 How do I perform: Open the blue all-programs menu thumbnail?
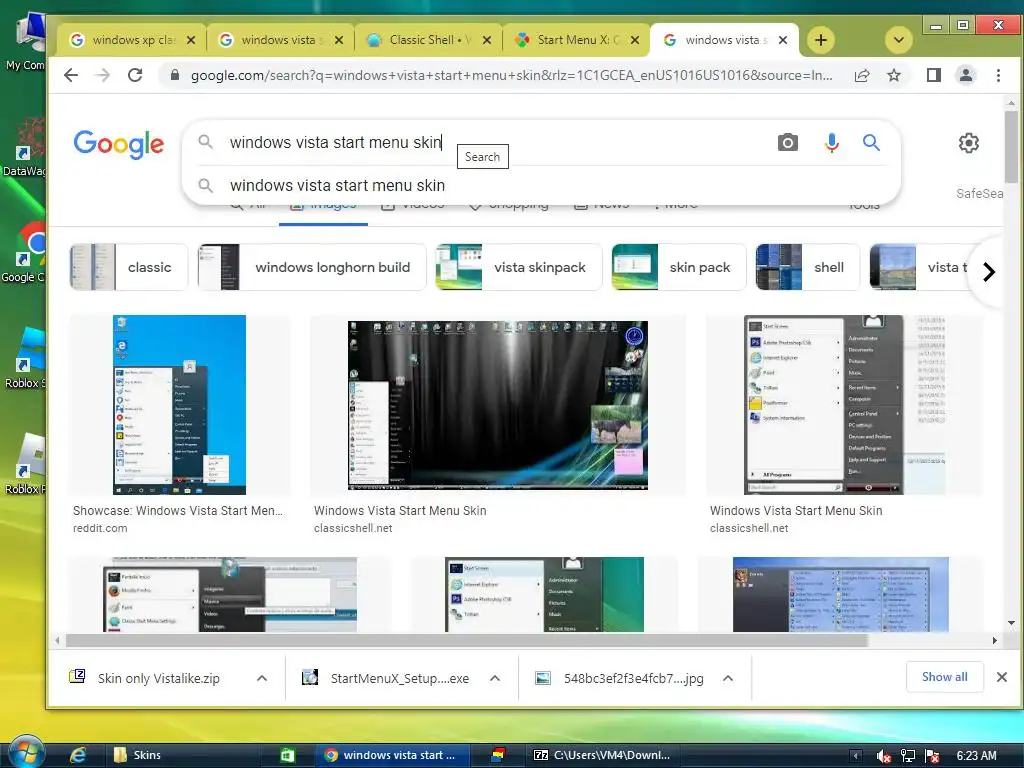pyautogui.click(x=840, y=594)
